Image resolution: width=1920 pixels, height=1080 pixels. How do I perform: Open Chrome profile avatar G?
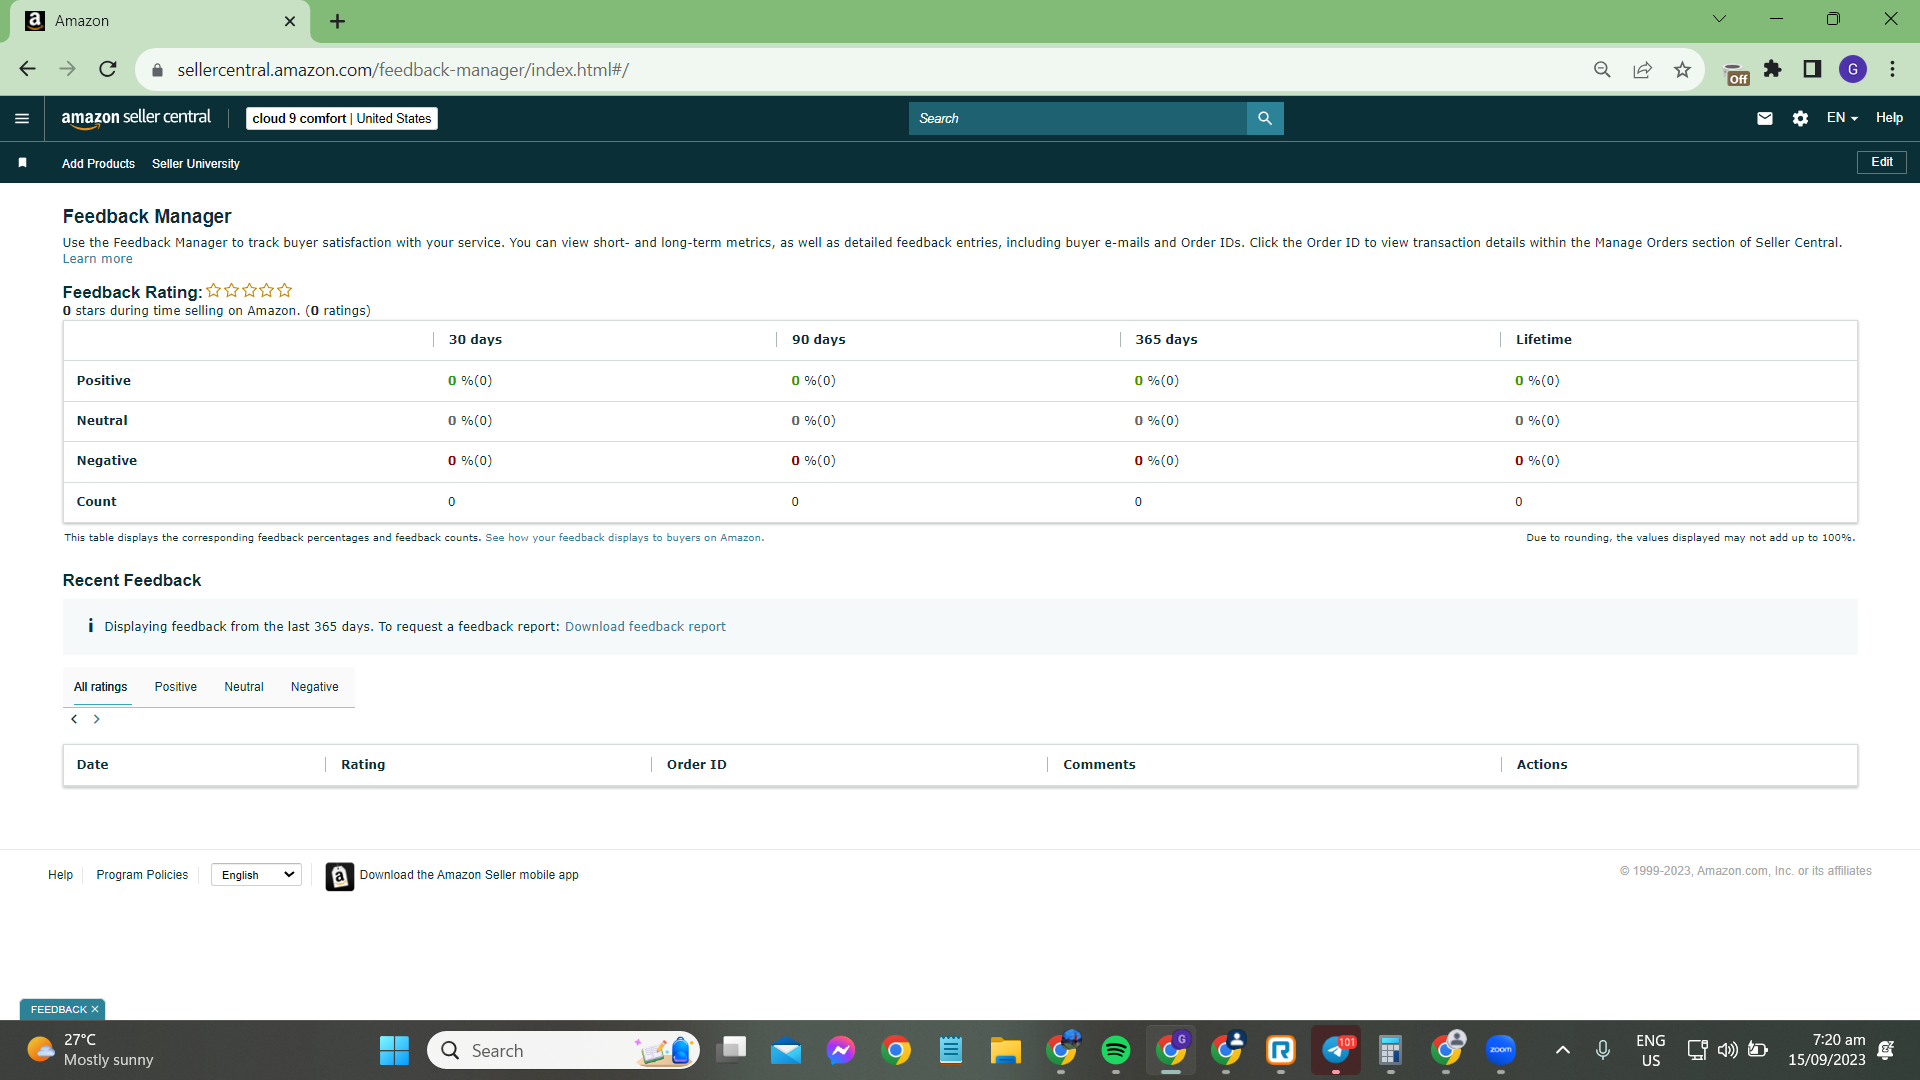1853,69
